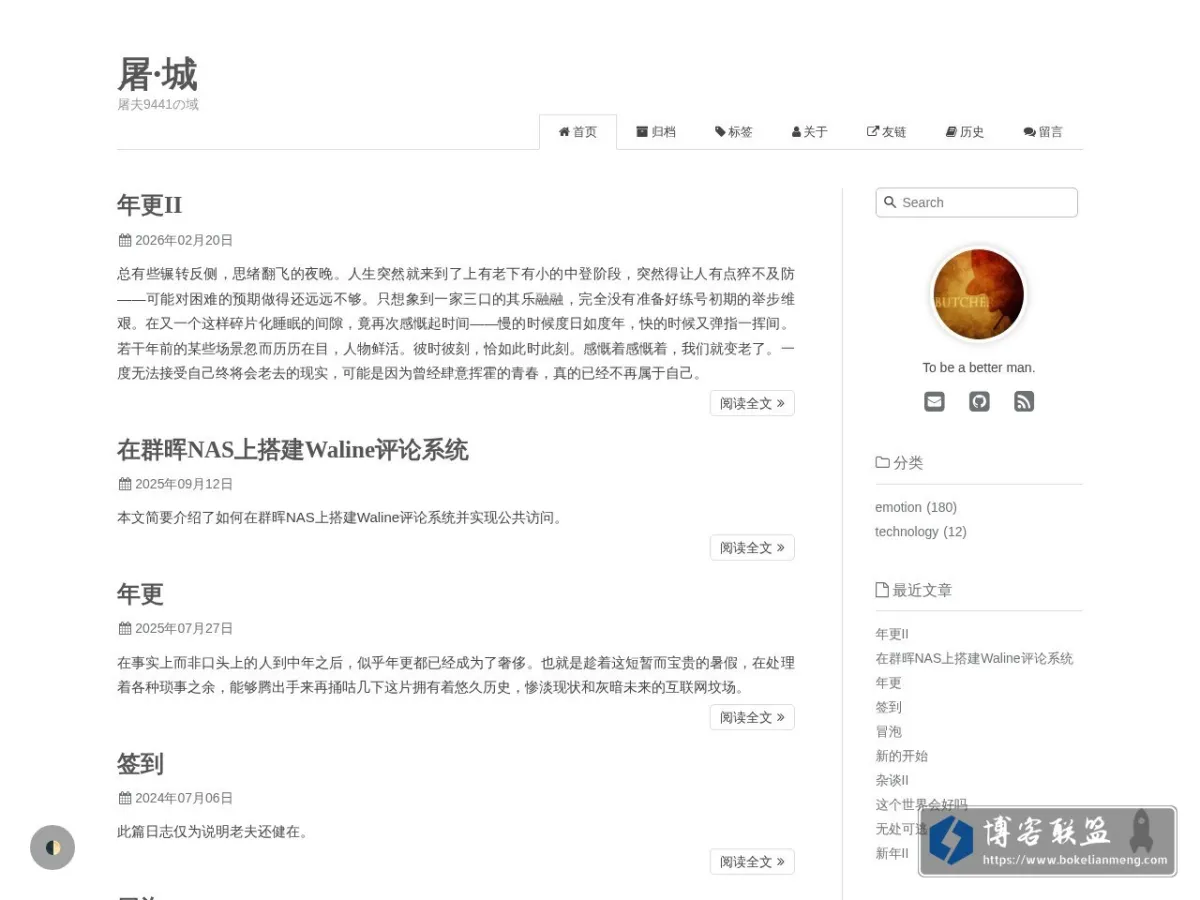The height and width of the screenshot is (900, 1200).
Task: Open 签到 in the recent articles list
Action: 889,707
